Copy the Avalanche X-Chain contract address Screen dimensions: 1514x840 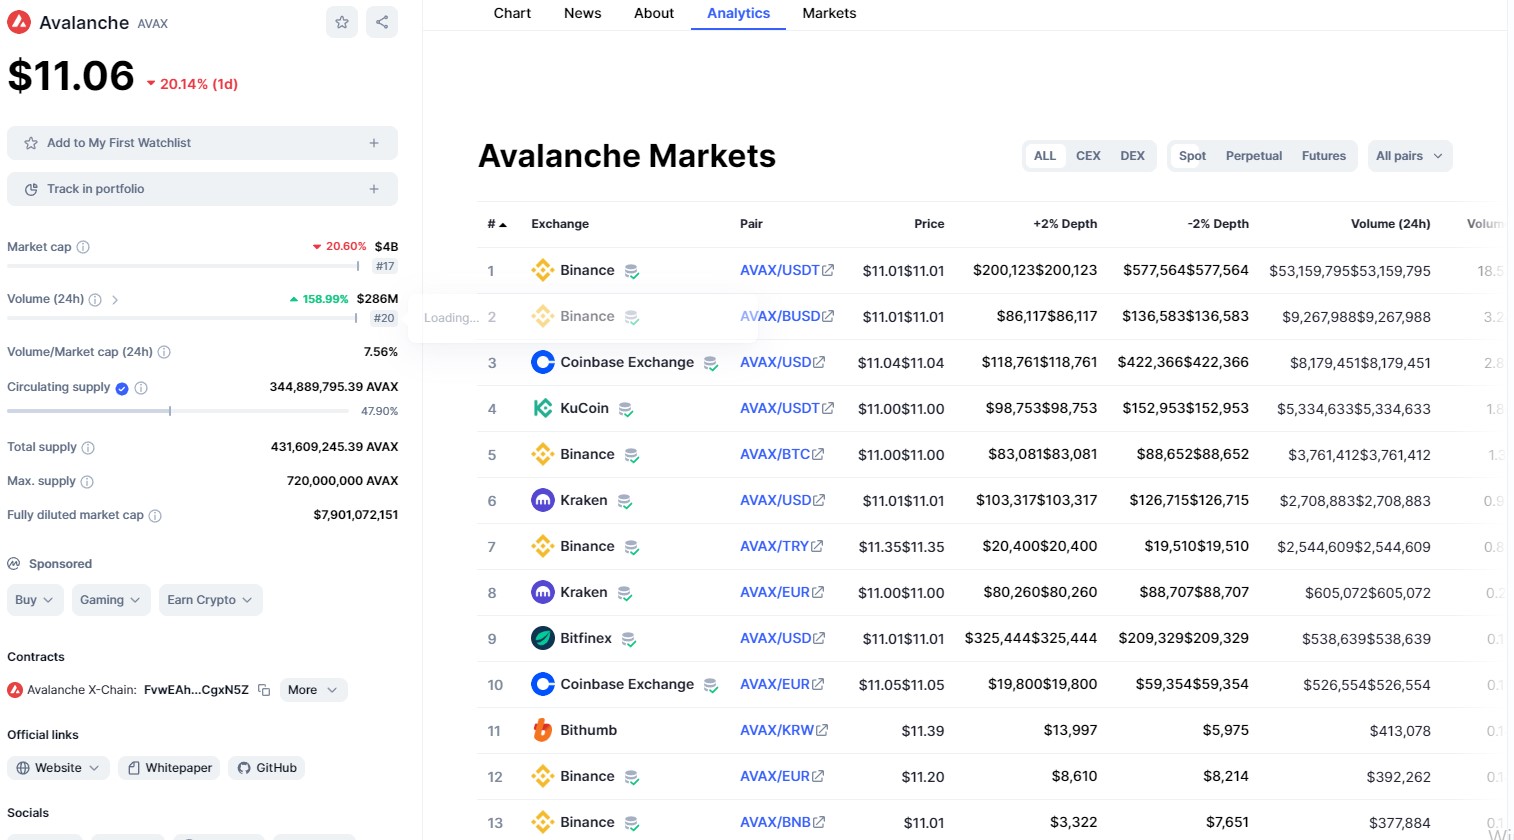264,690
